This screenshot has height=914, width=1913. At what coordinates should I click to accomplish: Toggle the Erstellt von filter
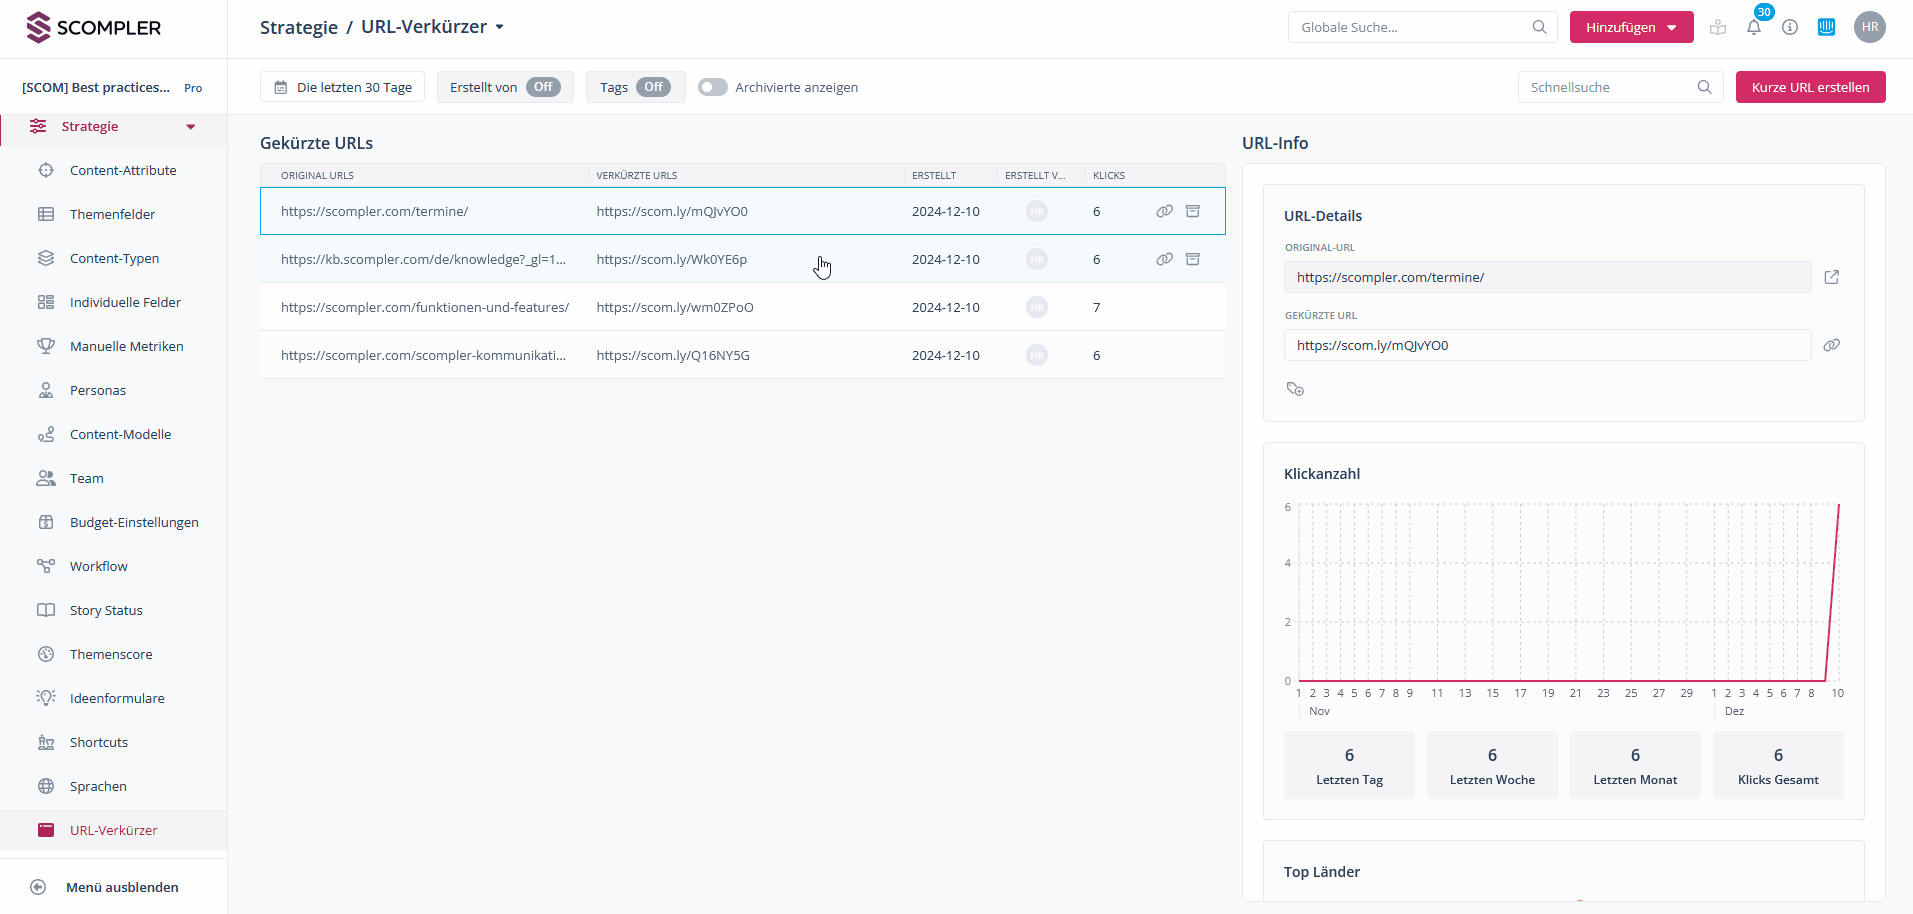coord(543,87)
